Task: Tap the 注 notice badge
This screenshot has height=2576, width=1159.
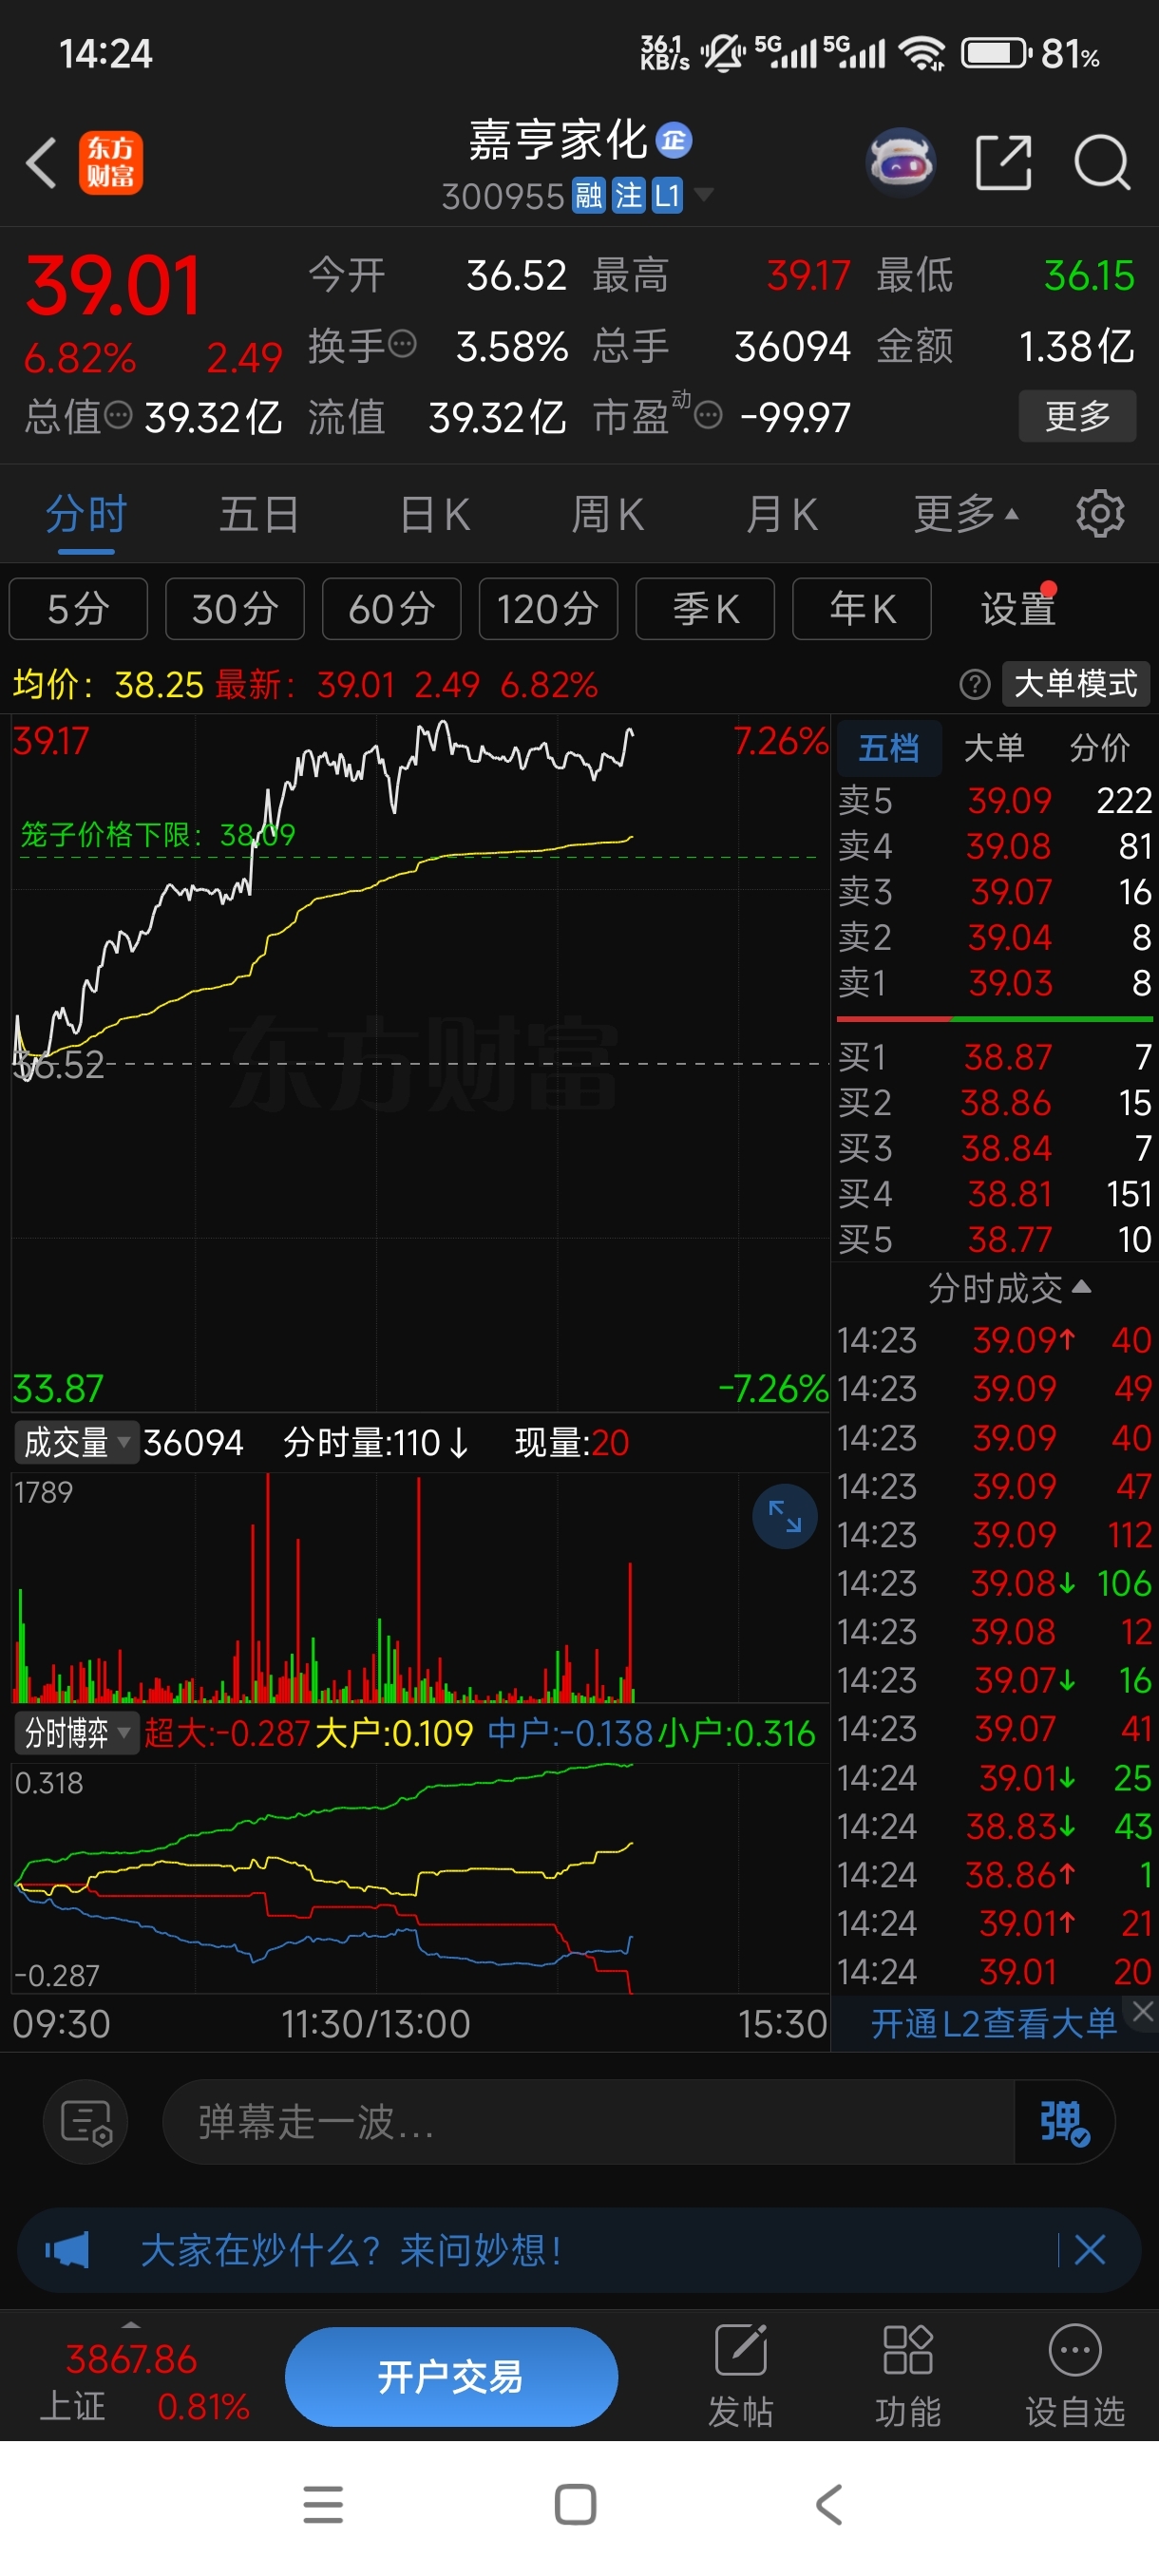Action: tap(628, 195)
